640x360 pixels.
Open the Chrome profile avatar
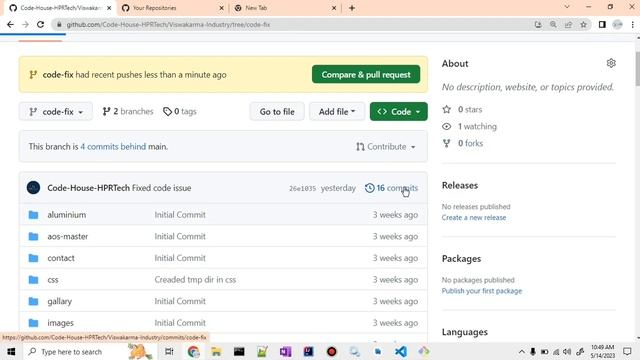point(618,24)
